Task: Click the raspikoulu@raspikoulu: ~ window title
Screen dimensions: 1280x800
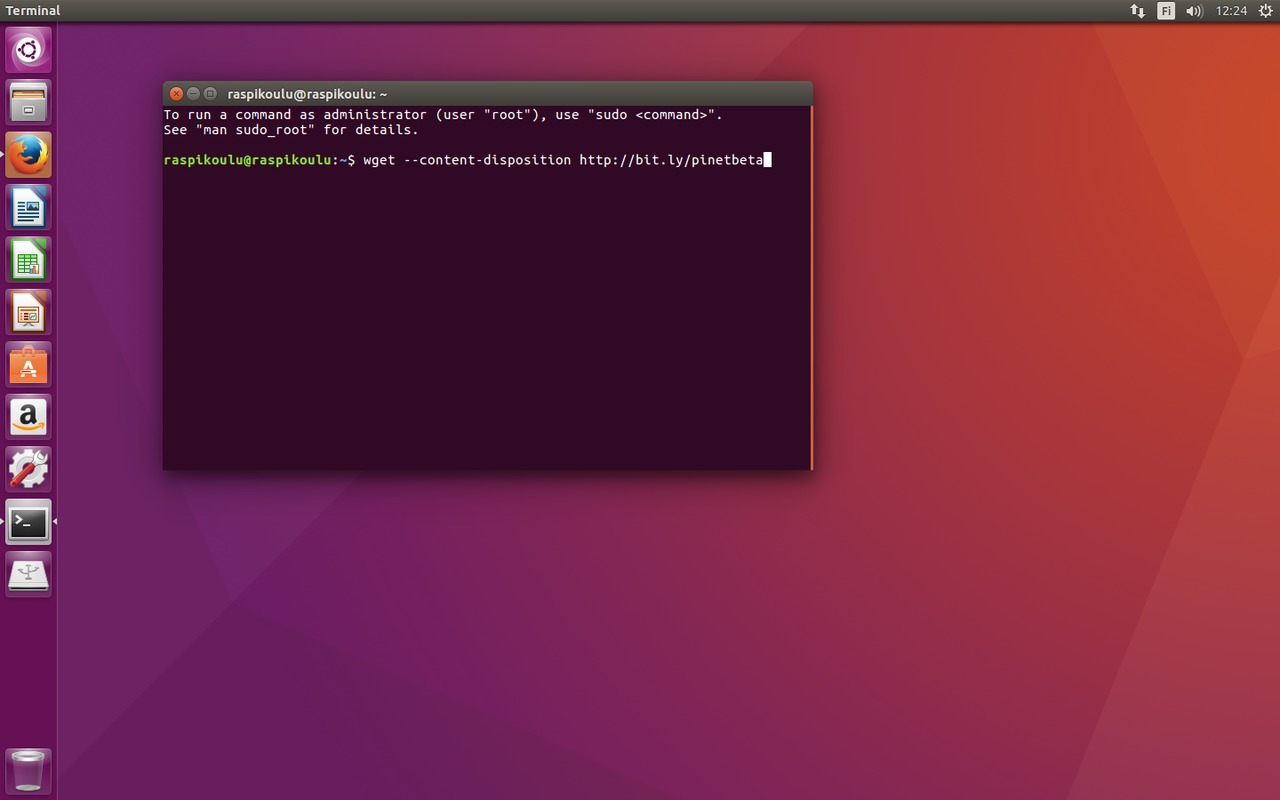Action: 307,94
